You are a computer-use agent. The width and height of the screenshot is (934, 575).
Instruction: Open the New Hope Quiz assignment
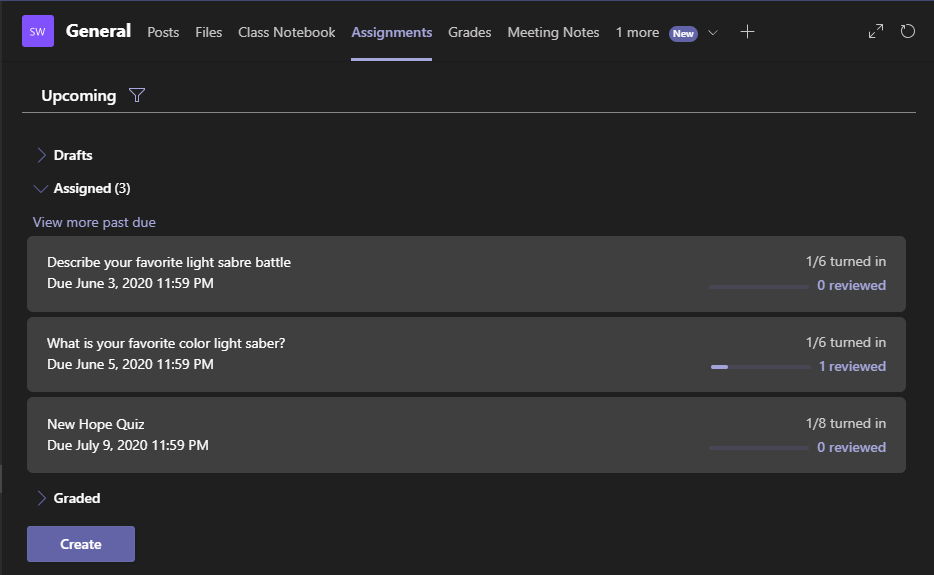click(96, 425)
